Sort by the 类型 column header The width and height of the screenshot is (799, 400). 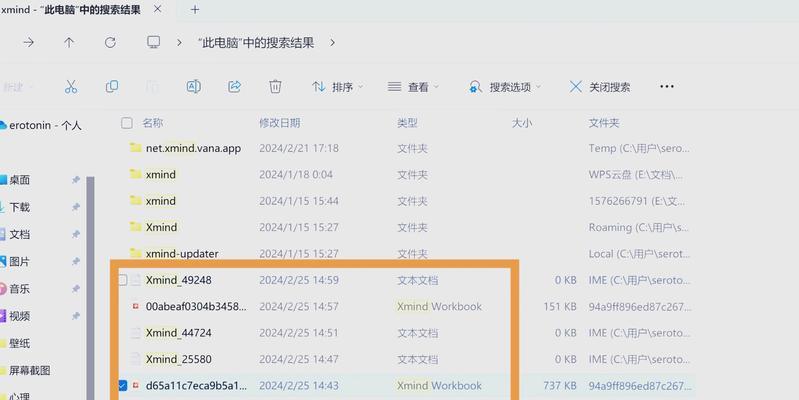[408, 123]
